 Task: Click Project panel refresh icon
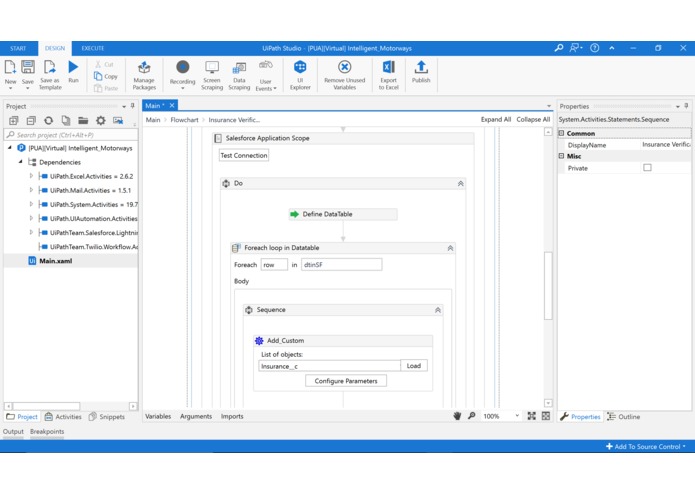(48, 121)
